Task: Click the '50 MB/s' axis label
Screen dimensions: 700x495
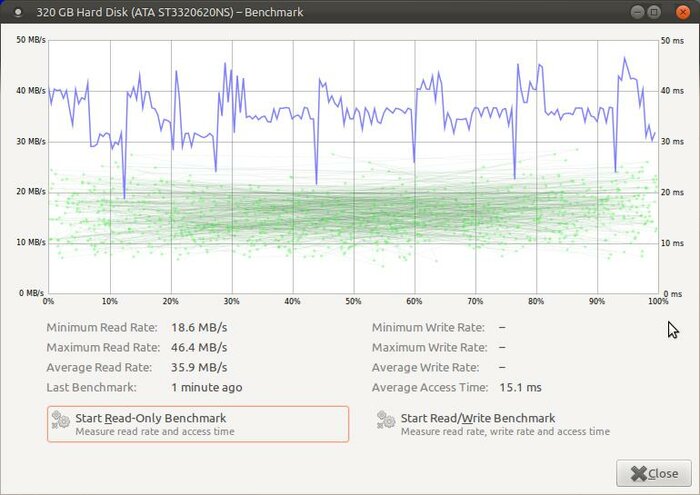Action: (x=31, y=40)
